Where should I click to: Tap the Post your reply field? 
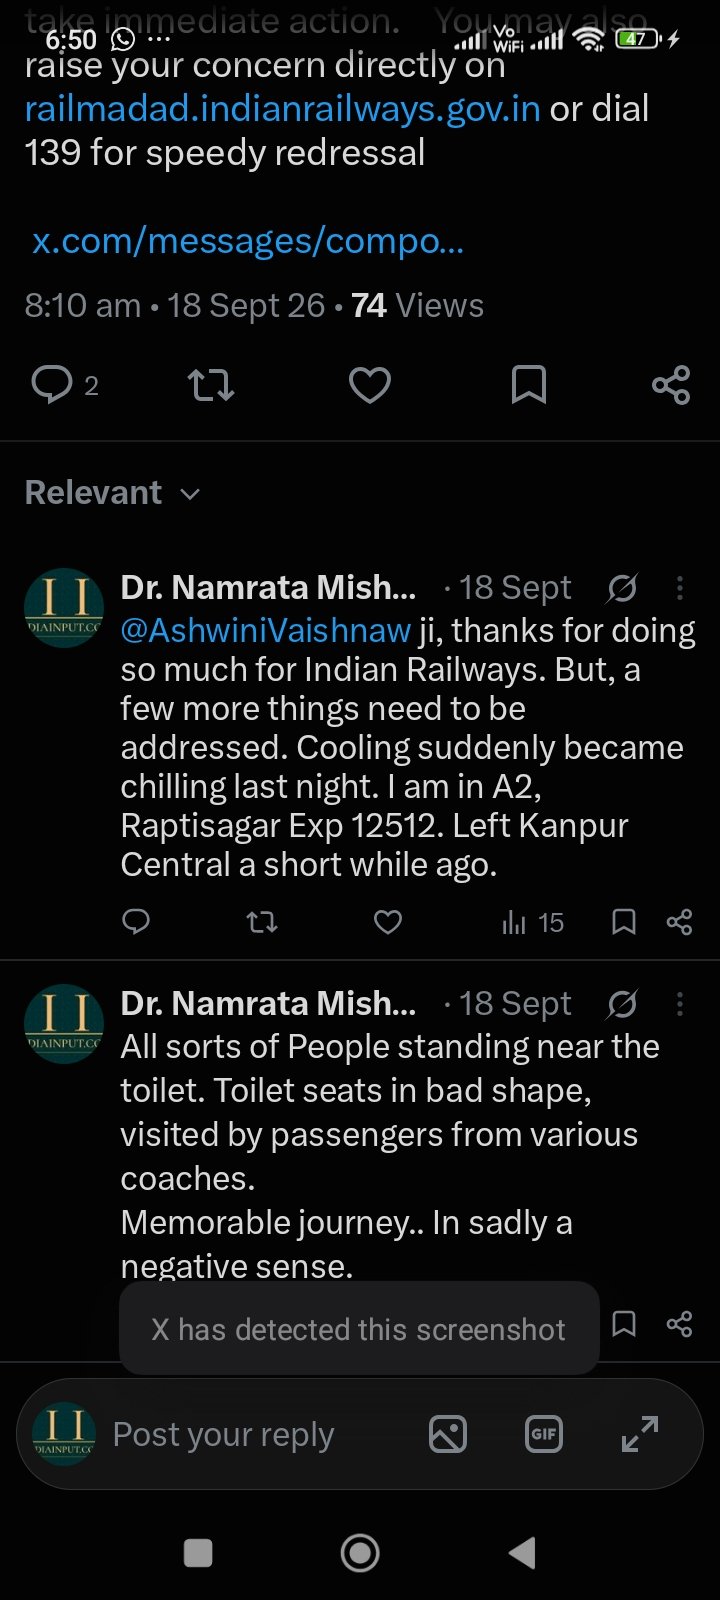[223, 1435]
